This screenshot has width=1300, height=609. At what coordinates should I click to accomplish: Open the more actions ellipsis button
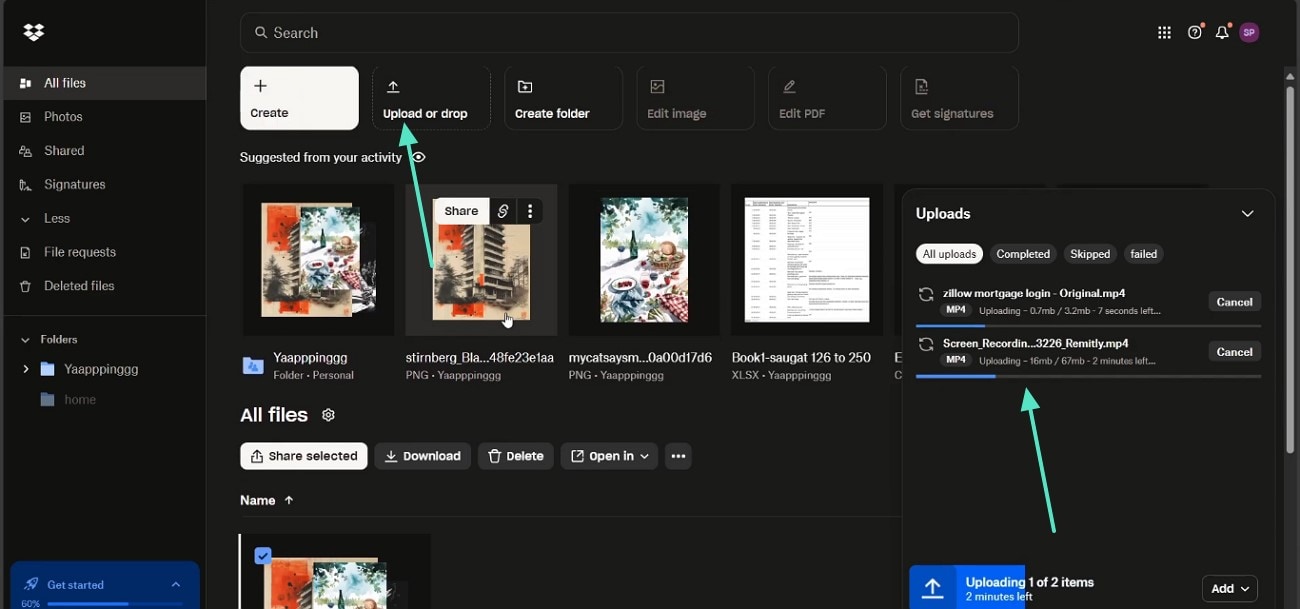[678, 456]
